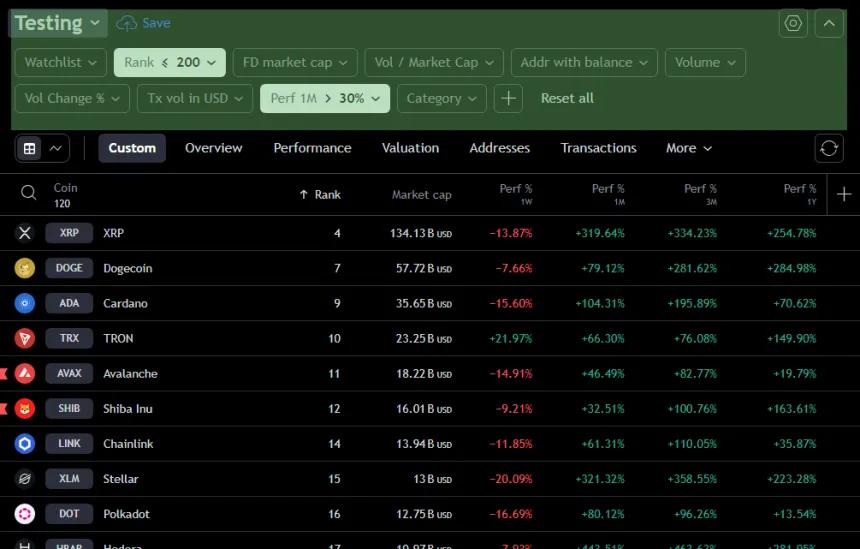The image size is (860, 549).
Task: Expand the Perf 1M > 30% filter
Action: 325,98
